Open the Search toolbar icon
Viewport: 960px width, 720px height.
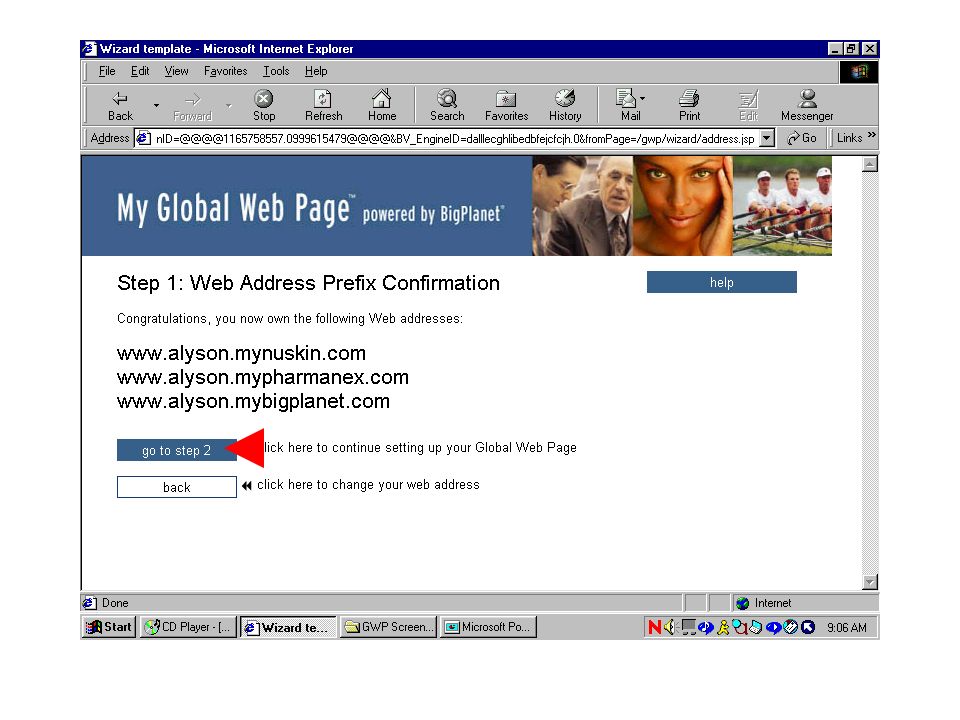(x=447, y=98)
